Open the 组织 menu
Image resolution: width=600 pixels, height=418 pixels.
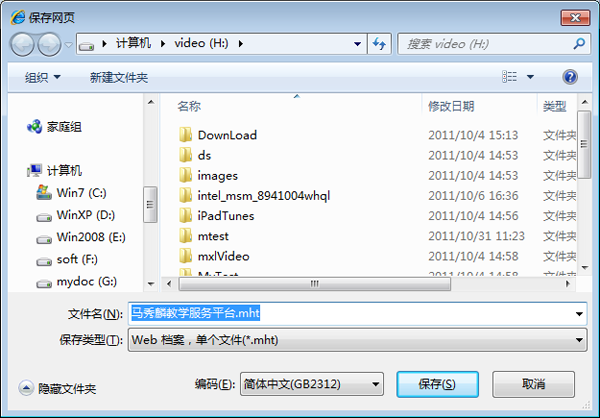pyautogui.click(x=42, y=77)
